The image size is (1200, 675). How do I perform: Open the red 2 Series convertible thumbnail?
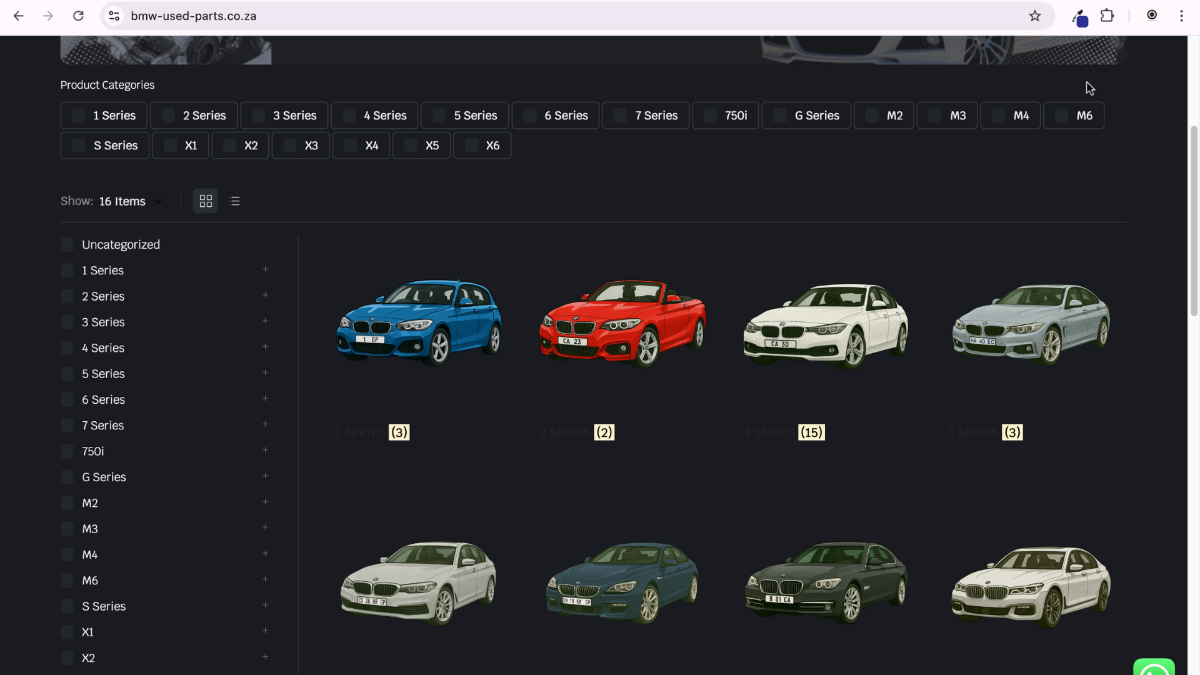(x=622, y=322)
